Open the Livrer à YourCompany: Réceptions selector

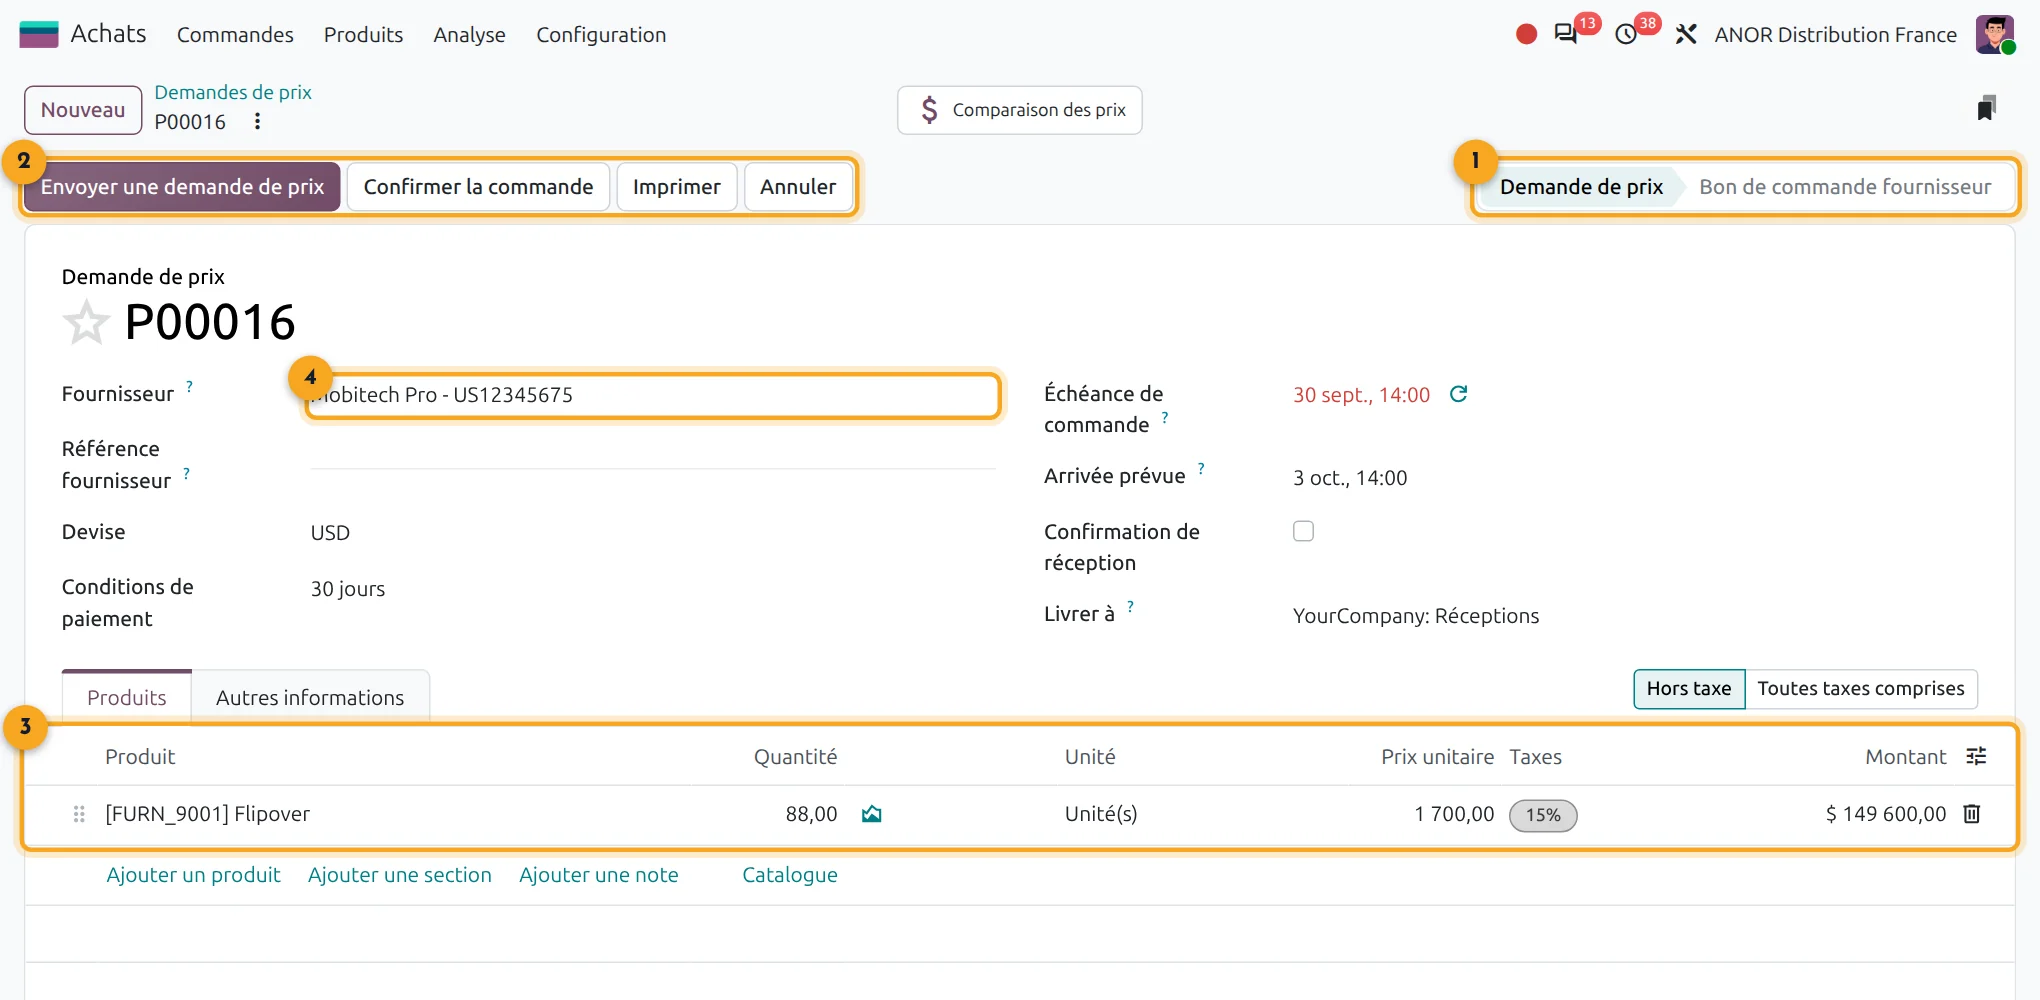(1634, 616)
